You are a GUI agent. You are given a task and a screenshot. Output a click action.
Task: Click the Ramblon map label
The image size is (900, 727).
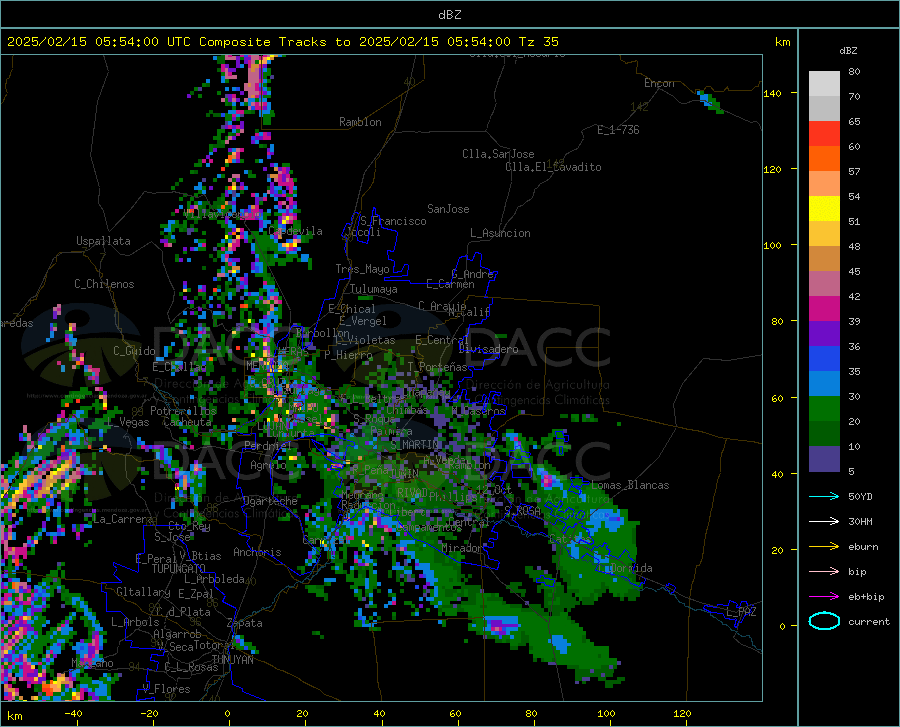pos(360,122)
